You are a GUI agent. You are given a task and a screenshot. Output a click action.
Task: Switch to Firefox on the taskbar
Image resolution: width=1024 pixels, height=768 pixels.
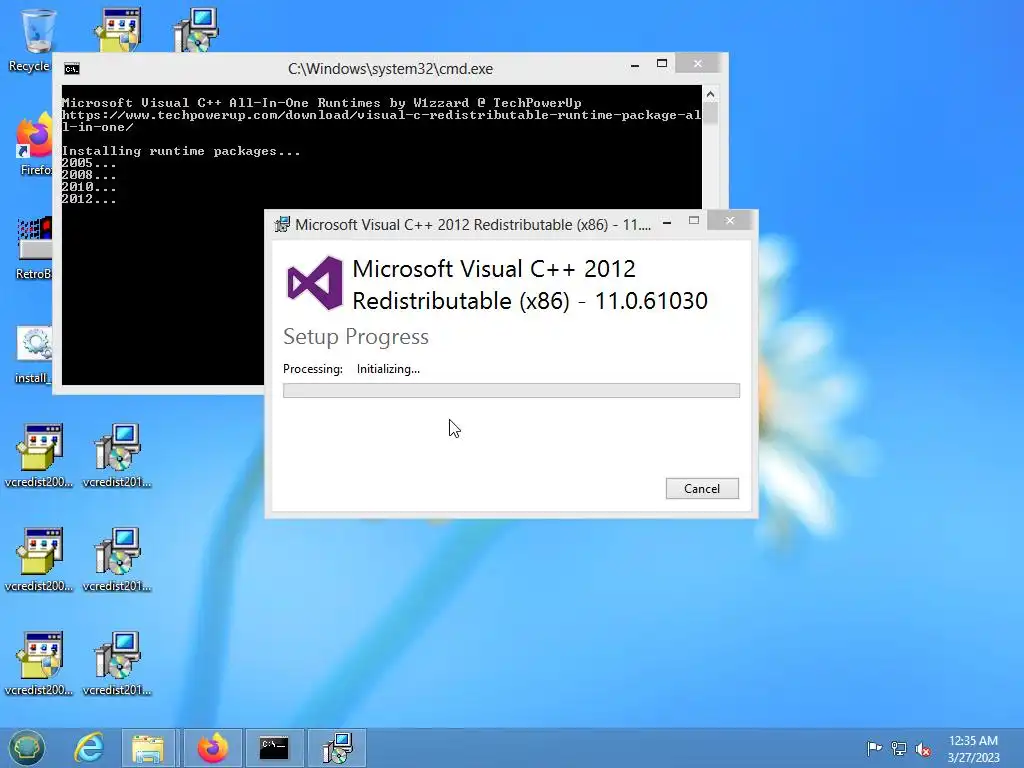[213, 748]
